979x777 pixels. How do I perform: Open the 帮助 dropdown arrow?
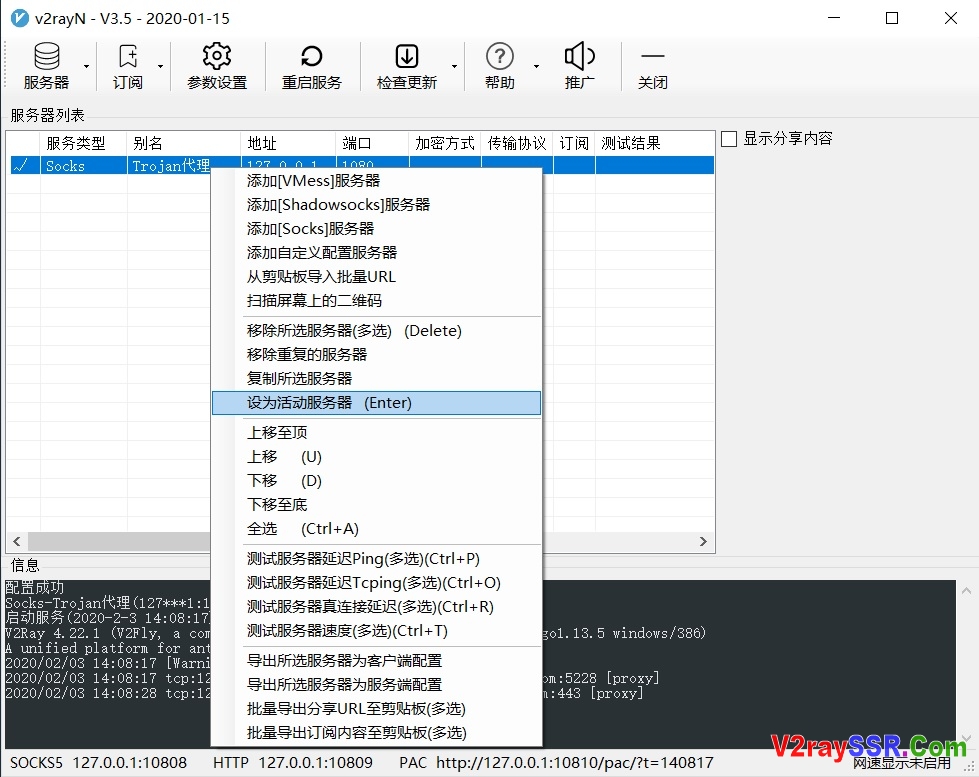coord(534,66)
